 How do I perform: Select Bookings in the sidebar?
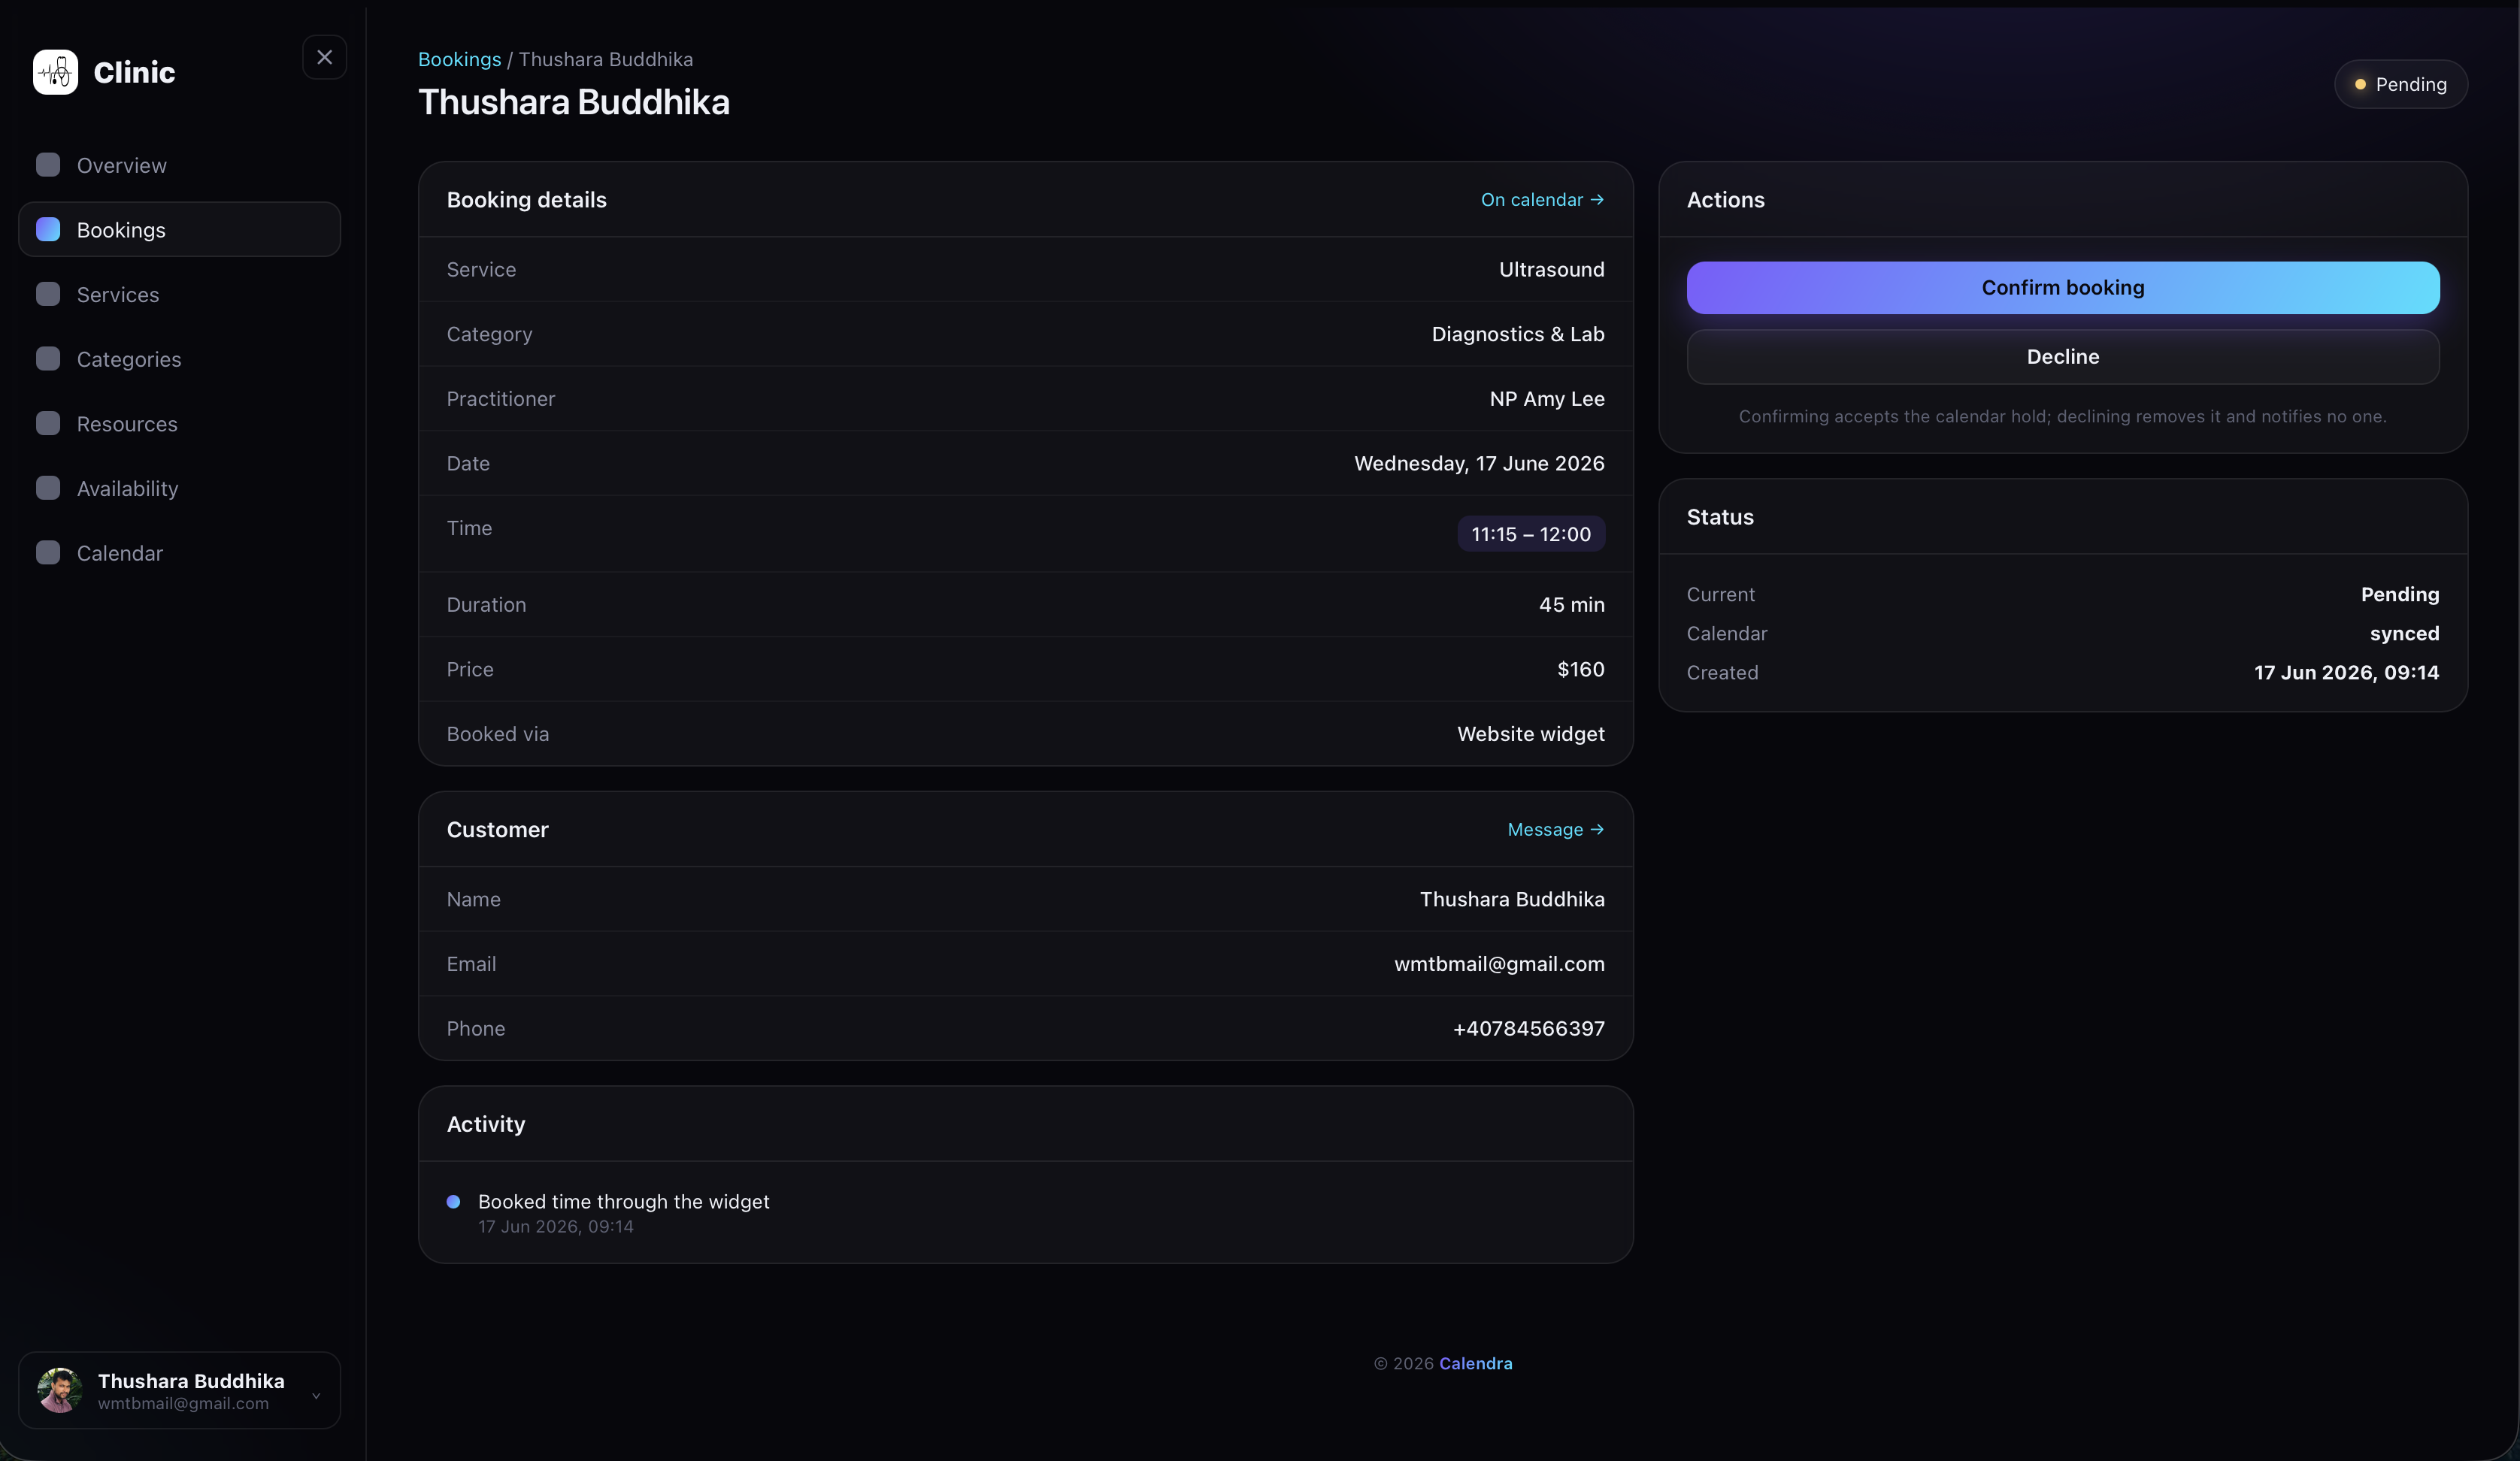click(x=179, y=229)
